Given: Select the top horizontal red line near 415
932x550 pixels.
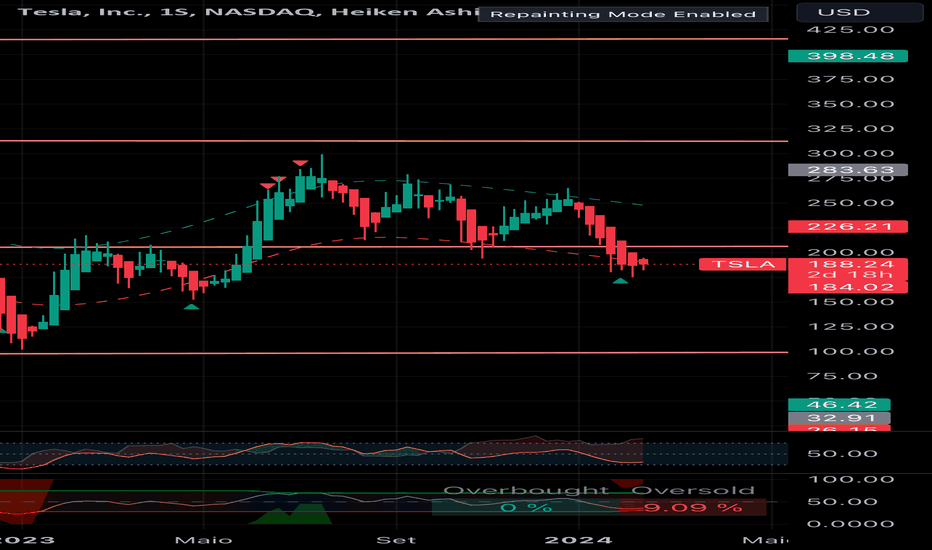Looking at the screenshot, I should point(400,39).
